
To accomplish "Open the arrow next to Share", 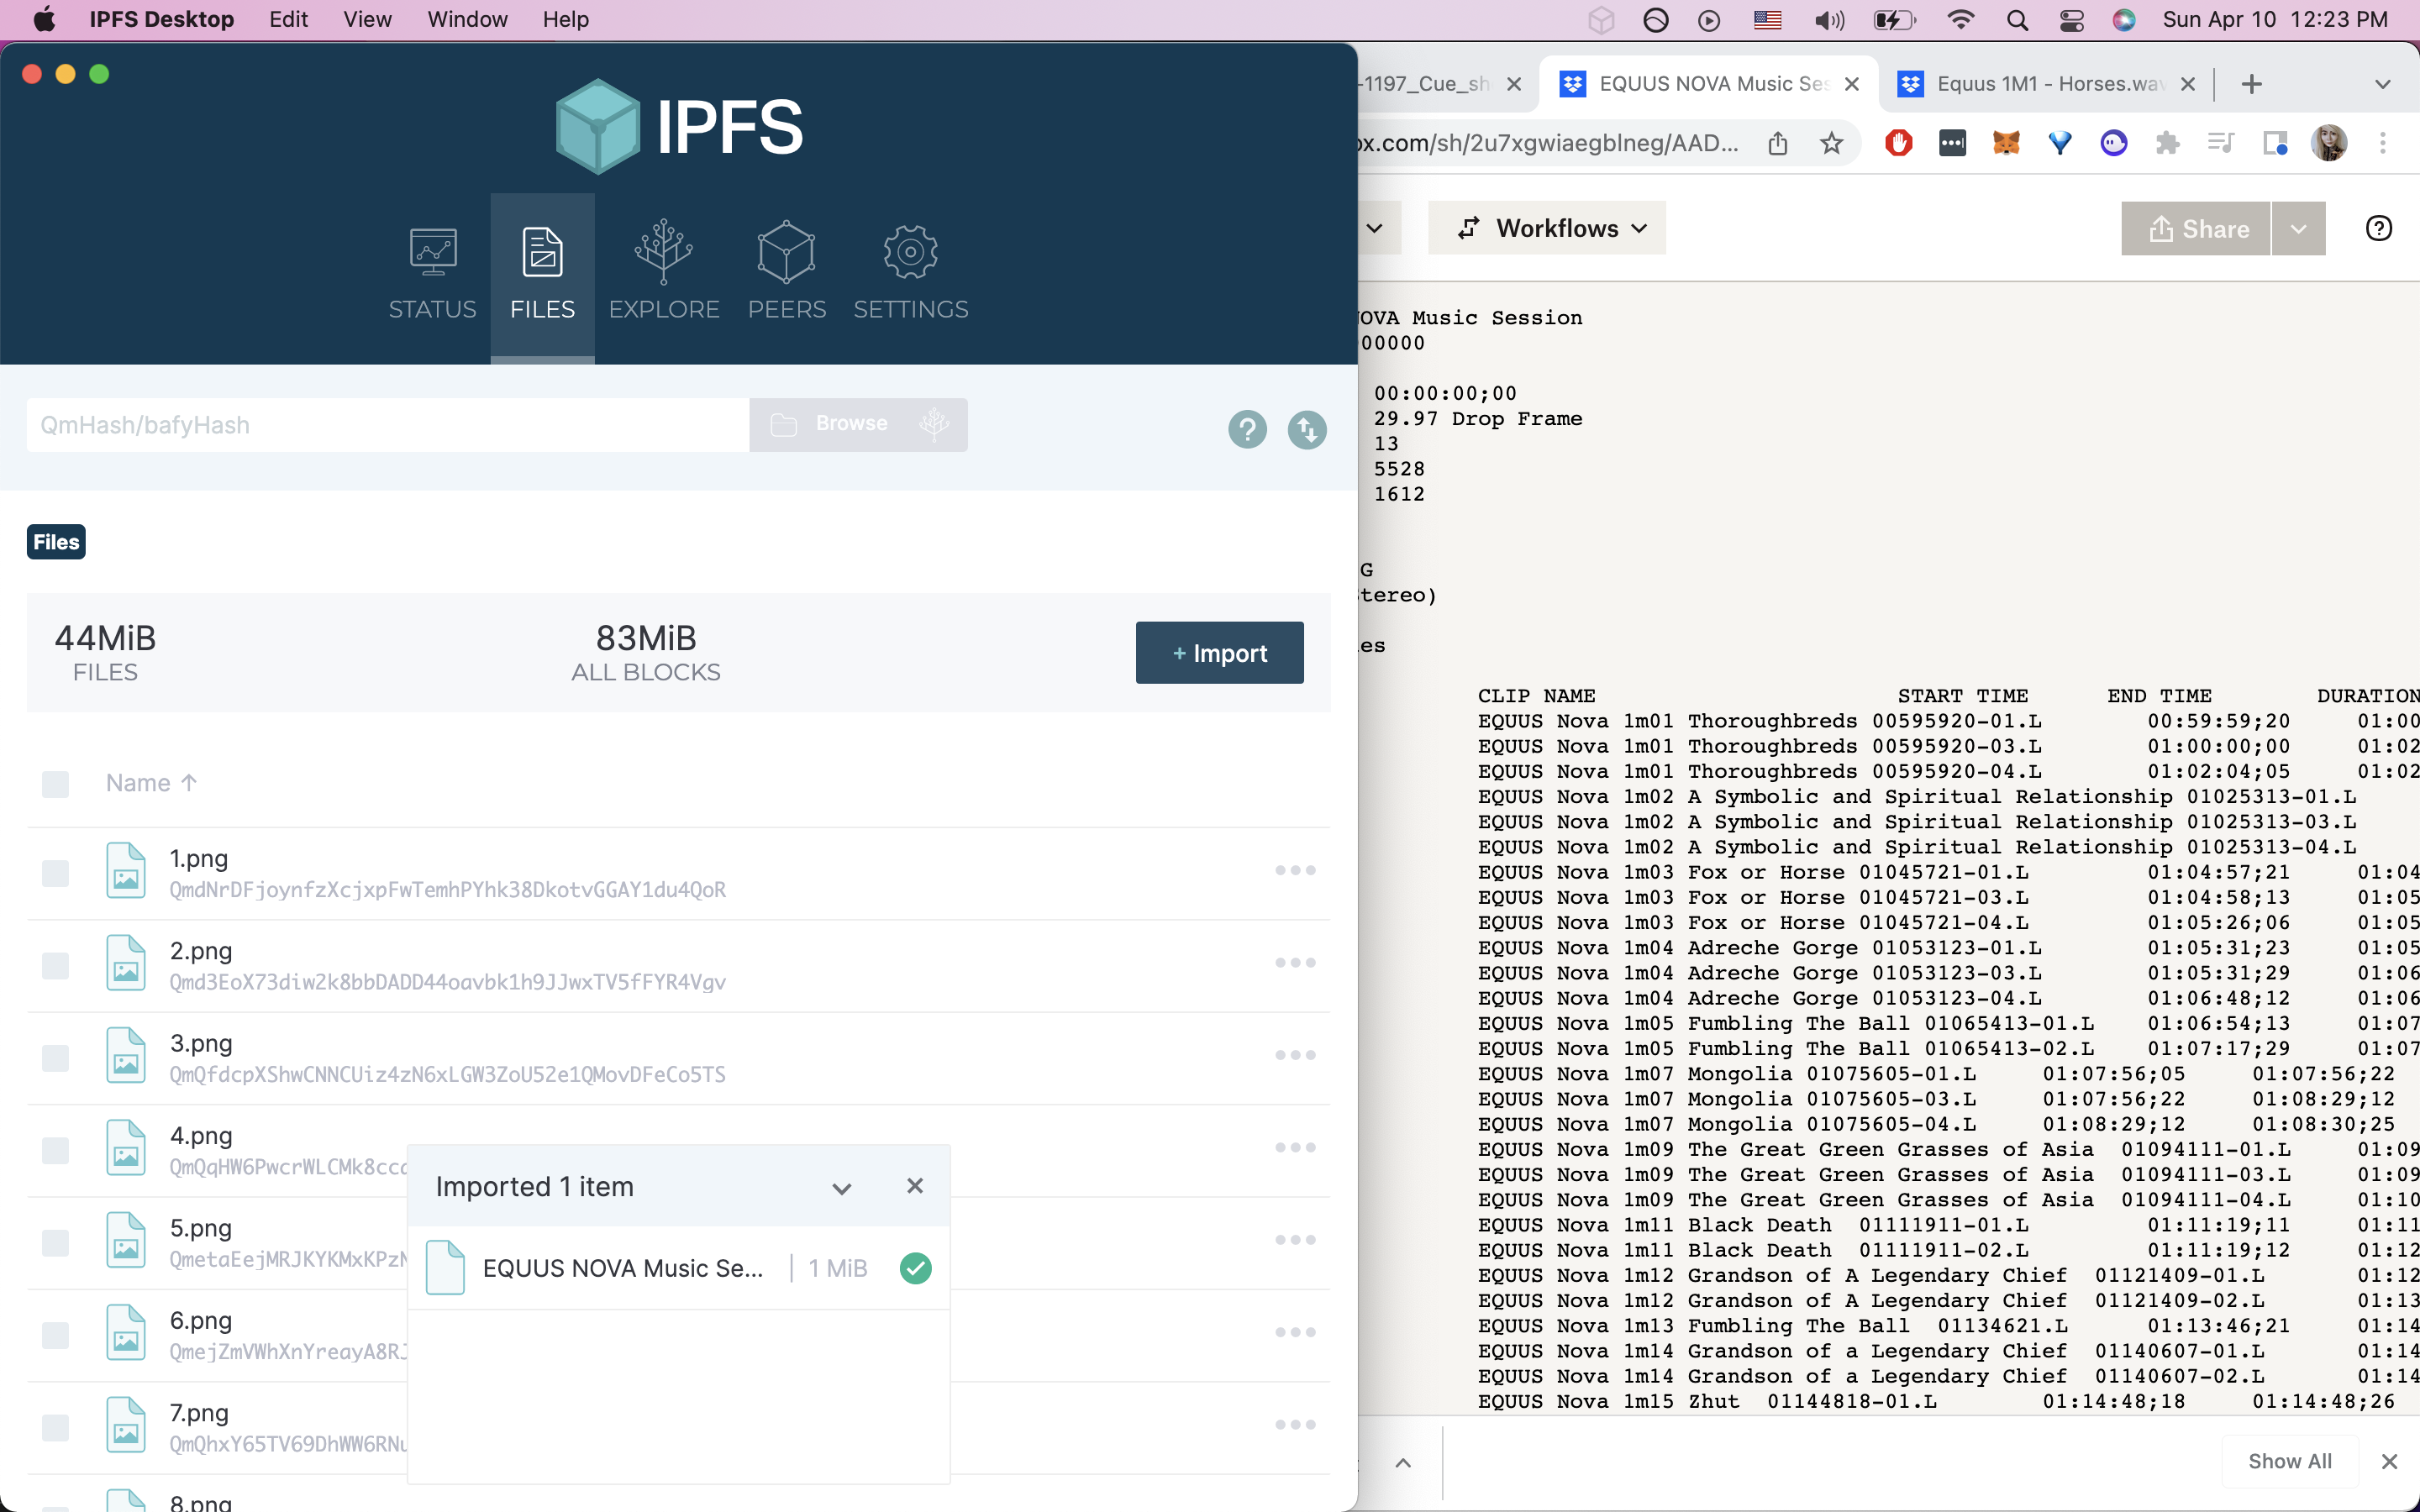I will 2298,229.
